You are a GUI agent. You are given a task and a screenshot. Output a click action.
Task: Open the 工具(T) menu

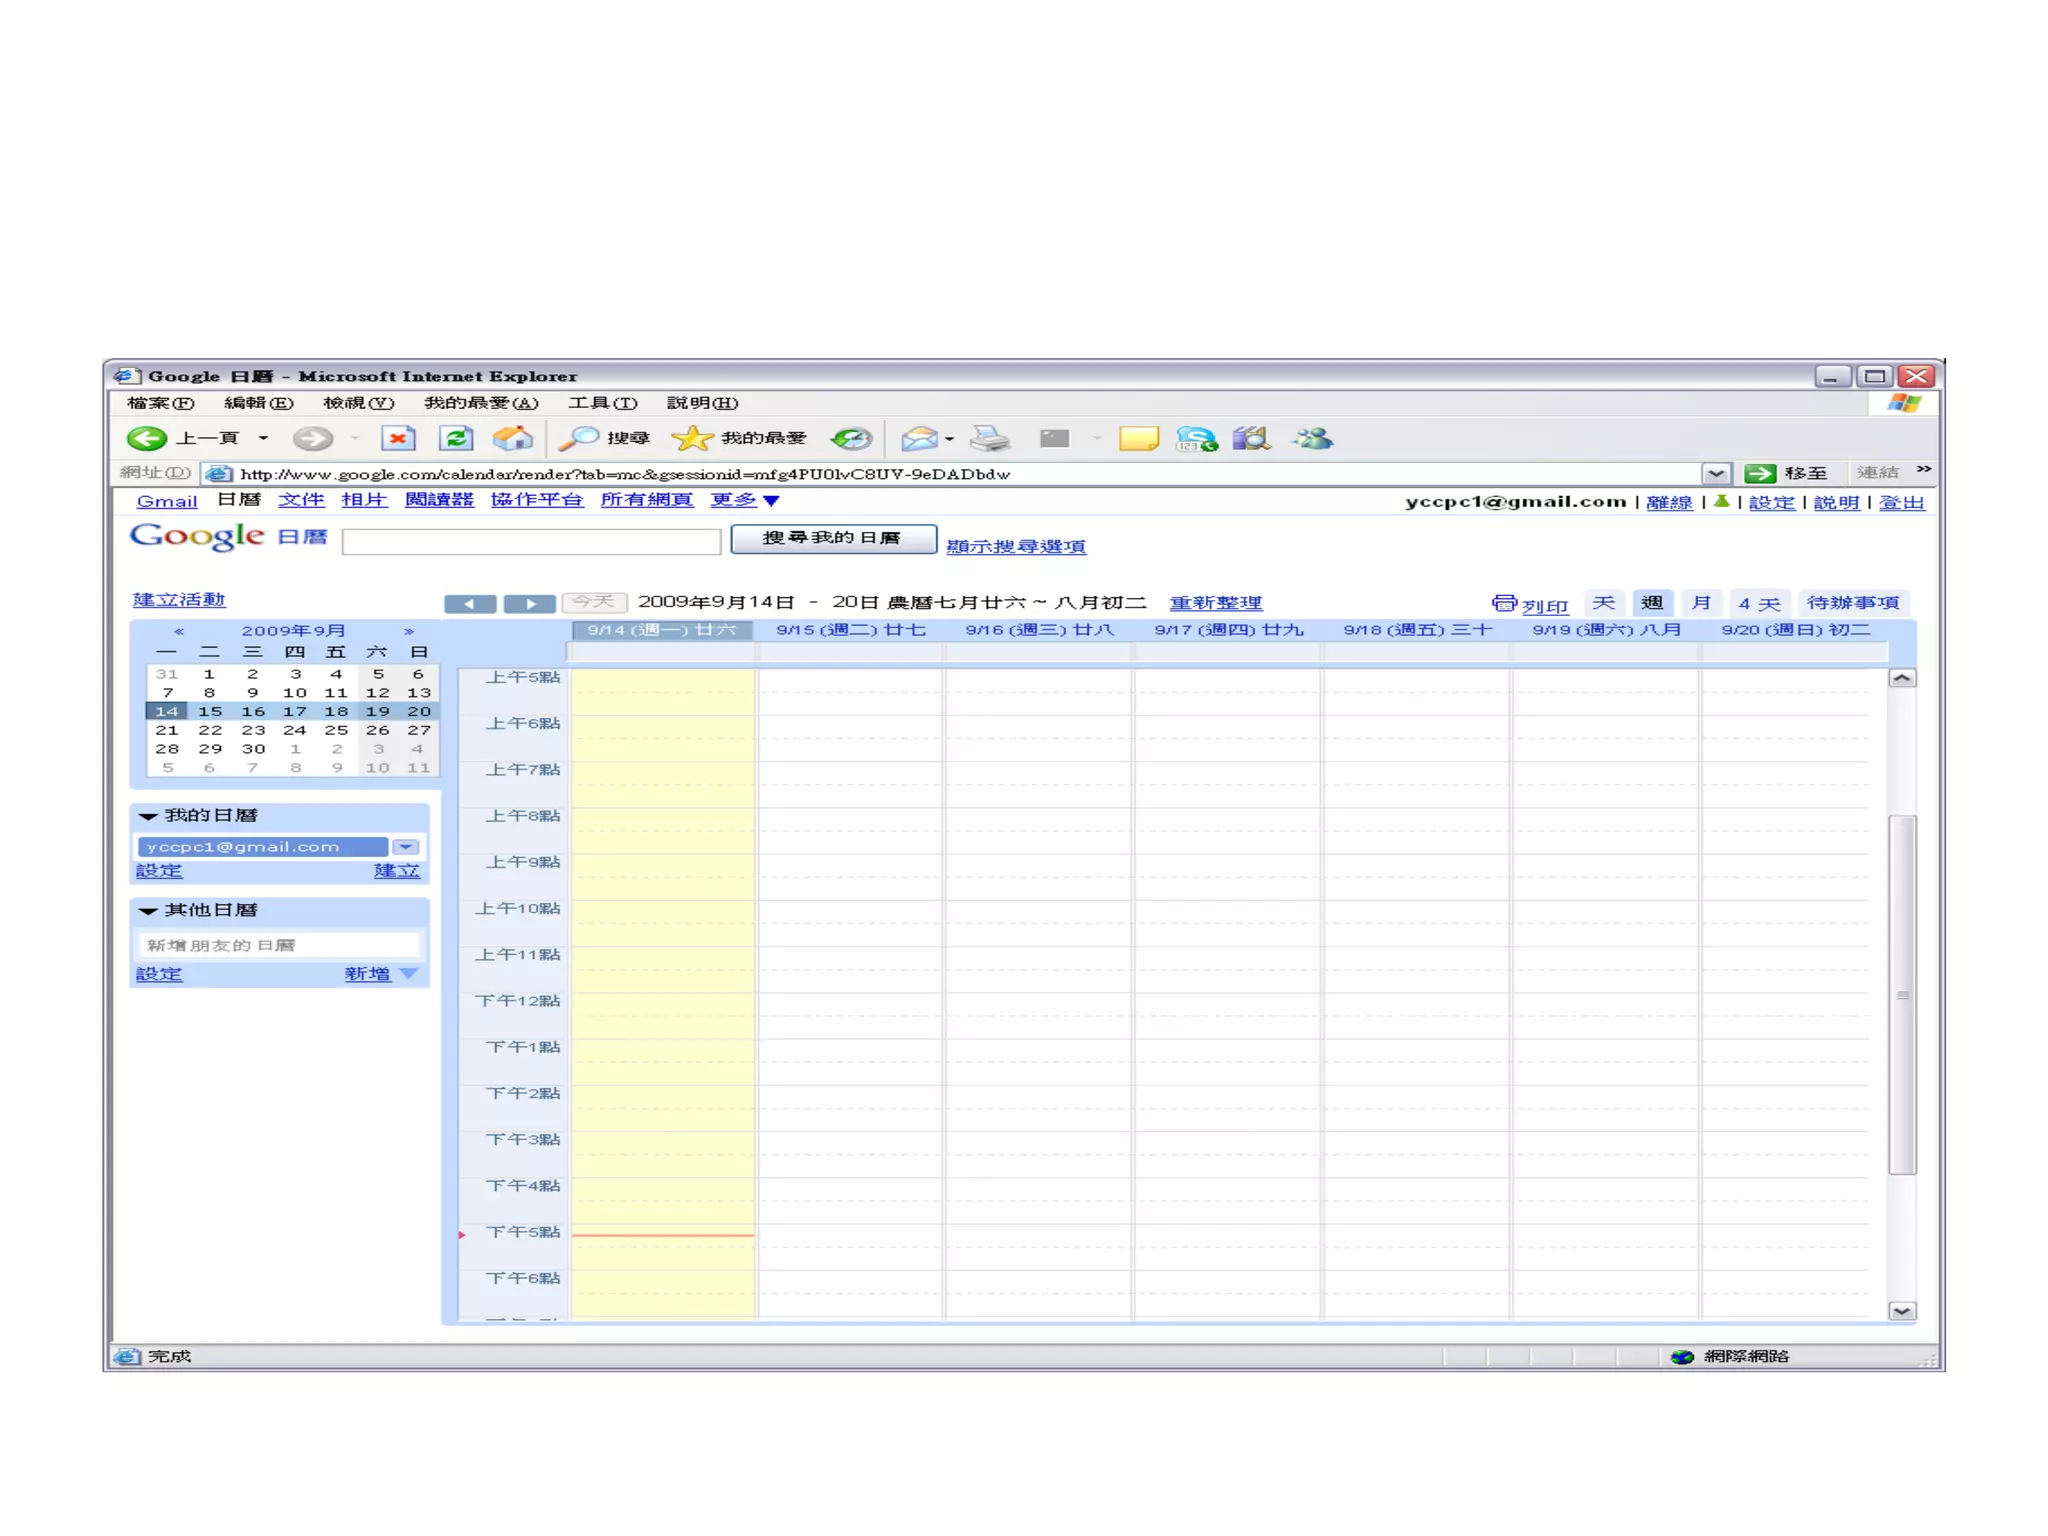coord(602,403)
